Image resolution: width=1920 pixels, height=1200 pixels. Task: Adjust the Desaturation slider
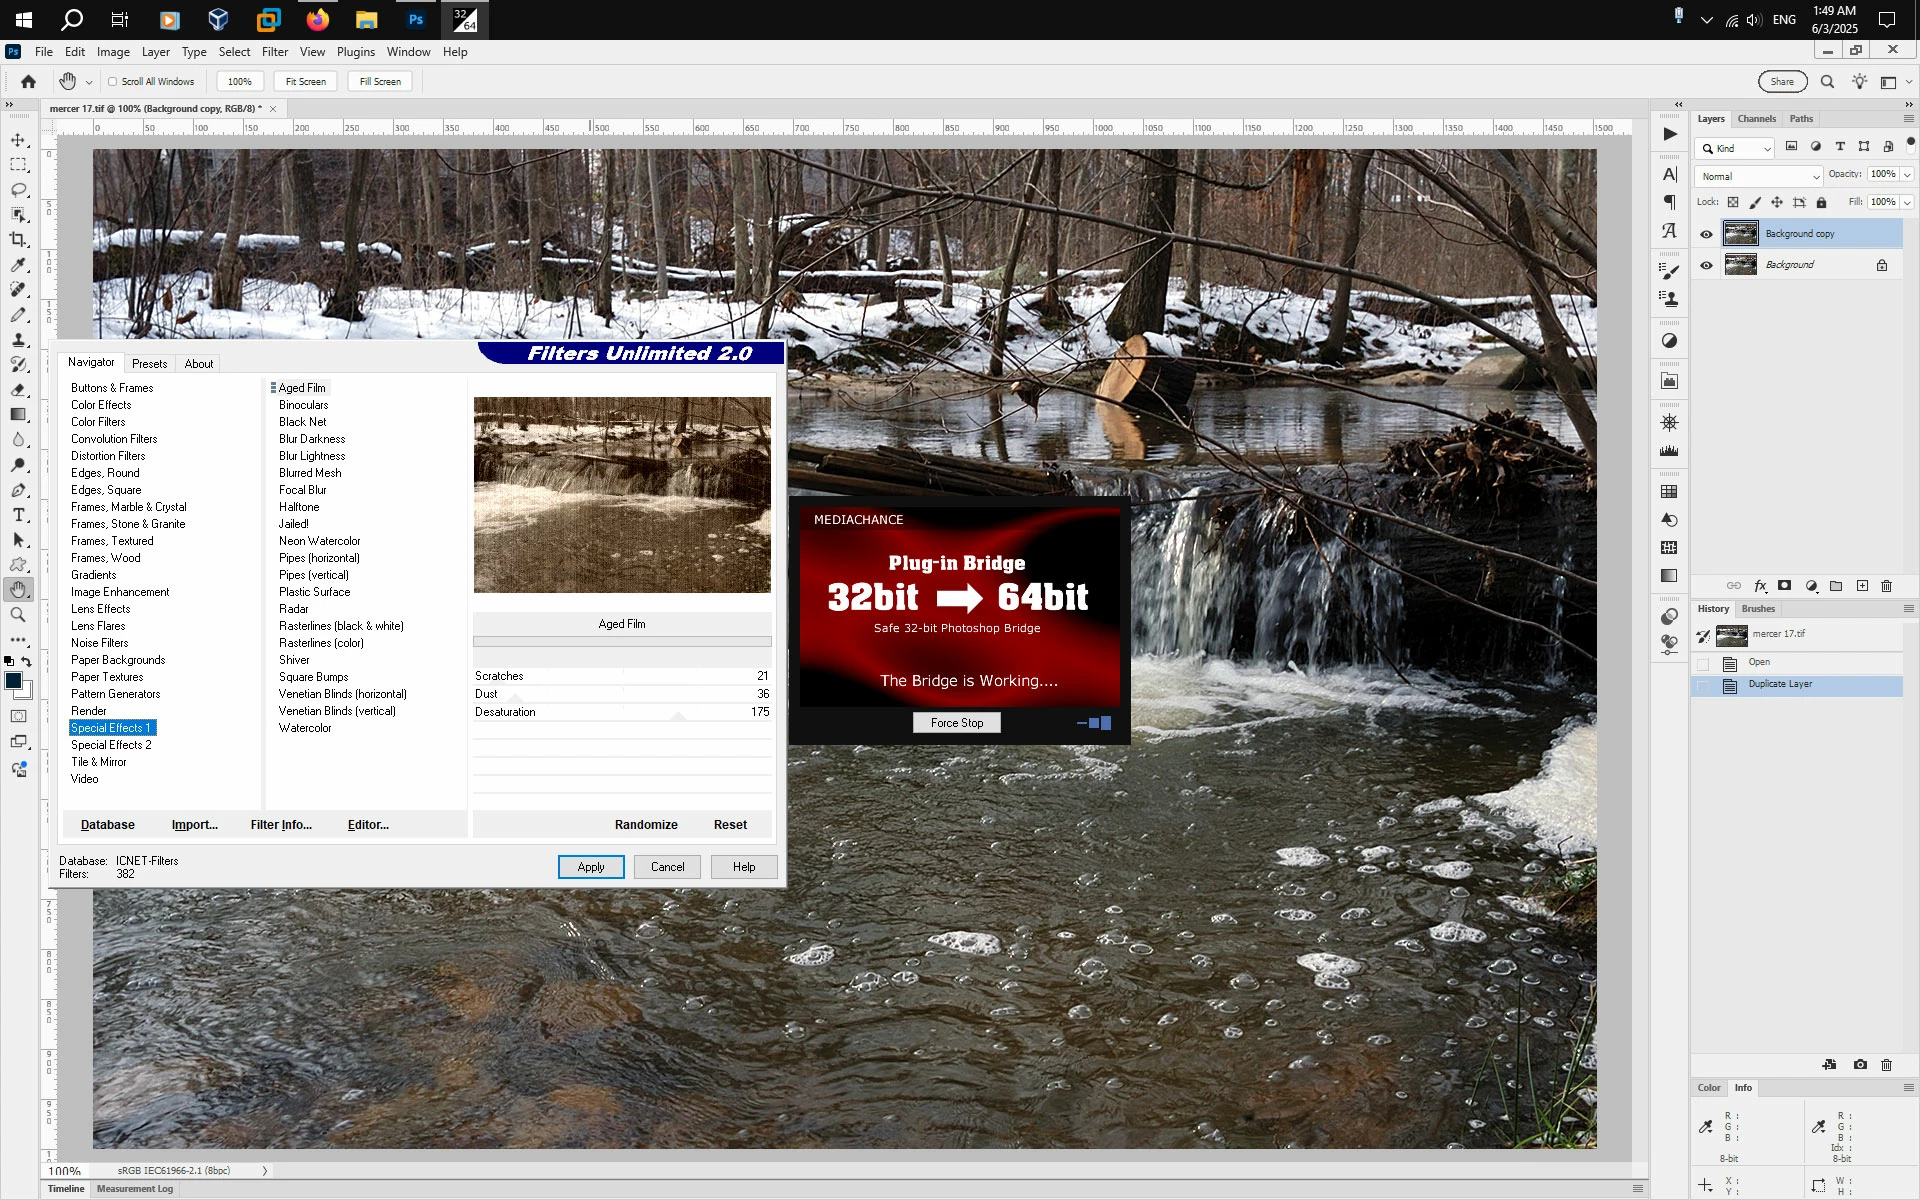pyautogui.click(x=679, y=716)
